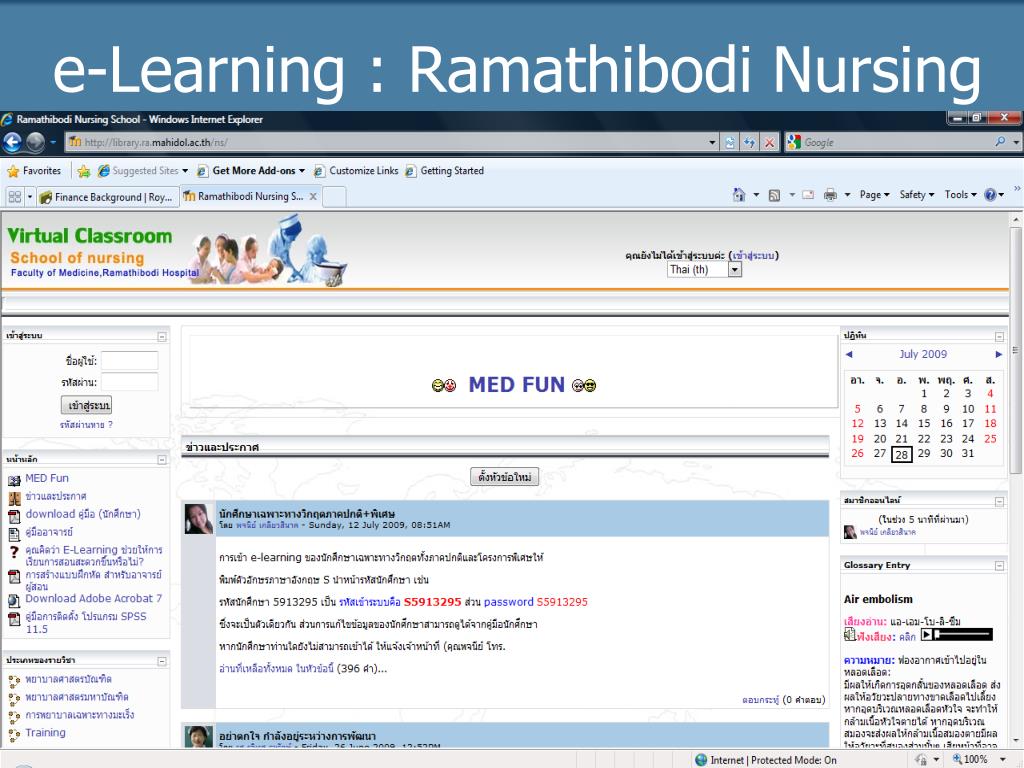Open Favorites star button
Screen dimensions: 1024x768
tap(34, 171)
